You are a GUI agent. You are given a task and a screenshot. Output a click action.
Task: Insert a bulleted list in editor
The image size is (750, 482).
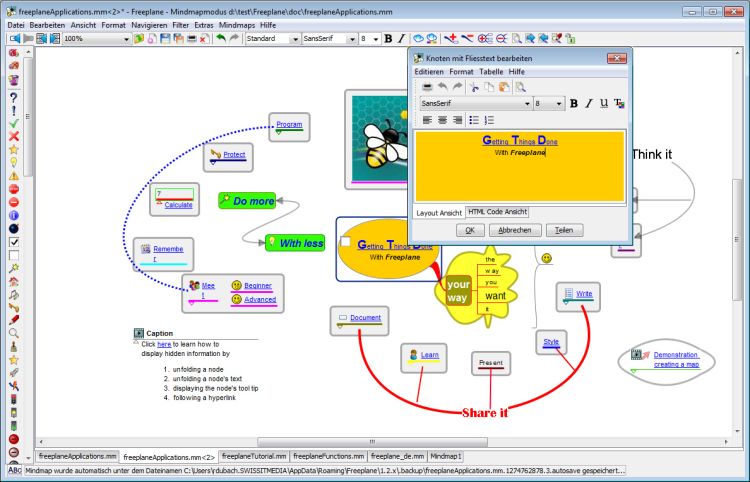(x=474, y=120)
